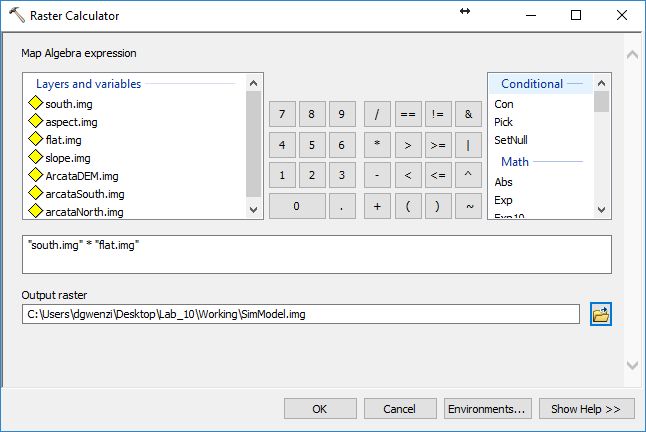Click the yellow diamond icon beside slope.img
646x432 pixels.
pos(36,157)
